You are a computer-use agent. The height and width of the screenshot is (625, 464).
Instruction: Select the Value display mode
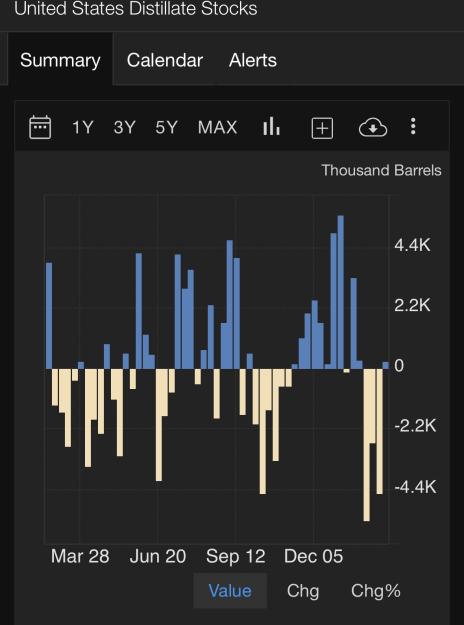[230, 591]
